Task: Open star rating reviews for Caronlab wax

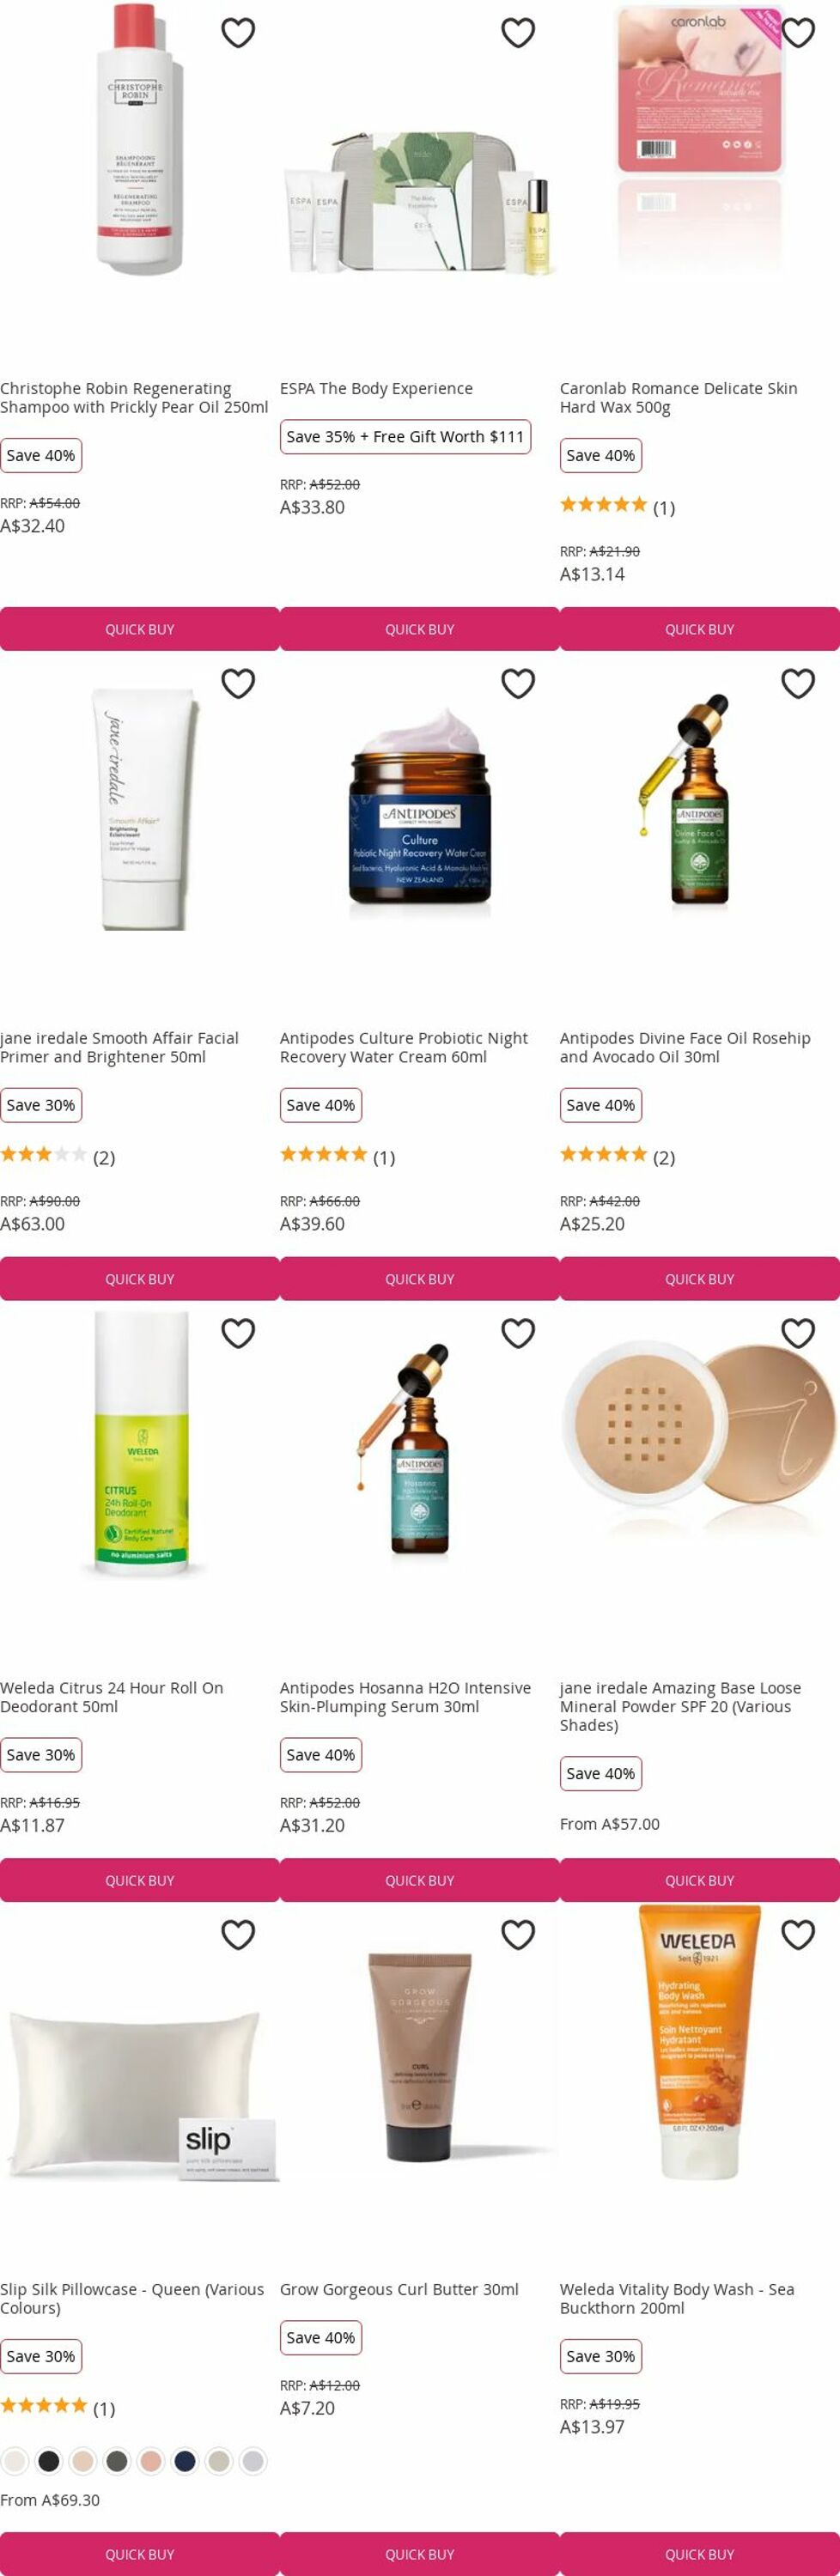Action: pos(617,507)
